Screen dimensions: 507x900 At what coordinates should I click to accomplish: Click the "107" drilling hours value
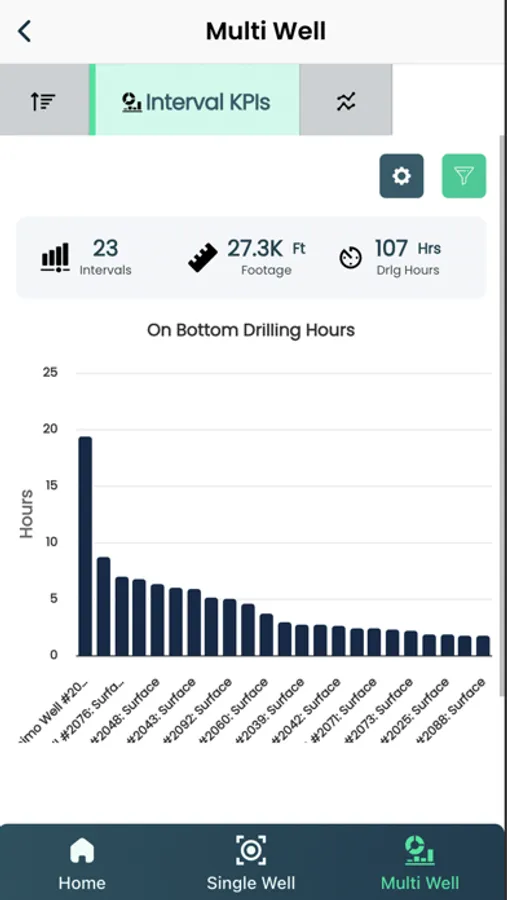point(392,249)
